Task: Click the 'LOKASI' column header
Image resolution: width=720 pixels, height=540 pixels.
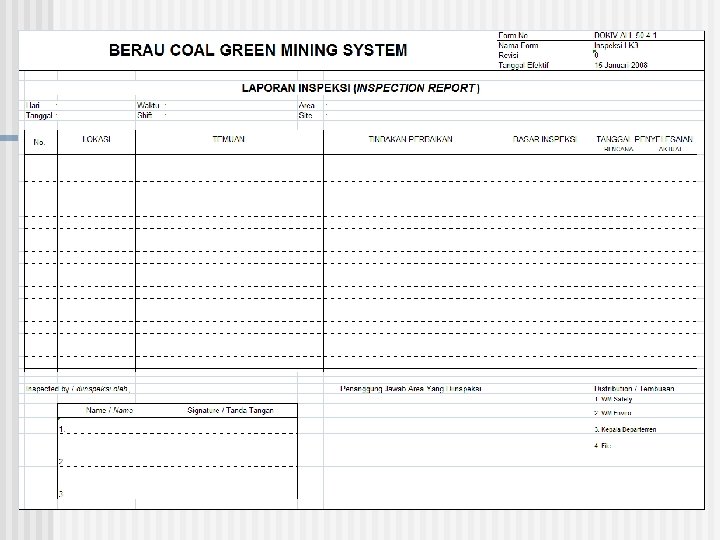Action: click(x=96, y=139)
